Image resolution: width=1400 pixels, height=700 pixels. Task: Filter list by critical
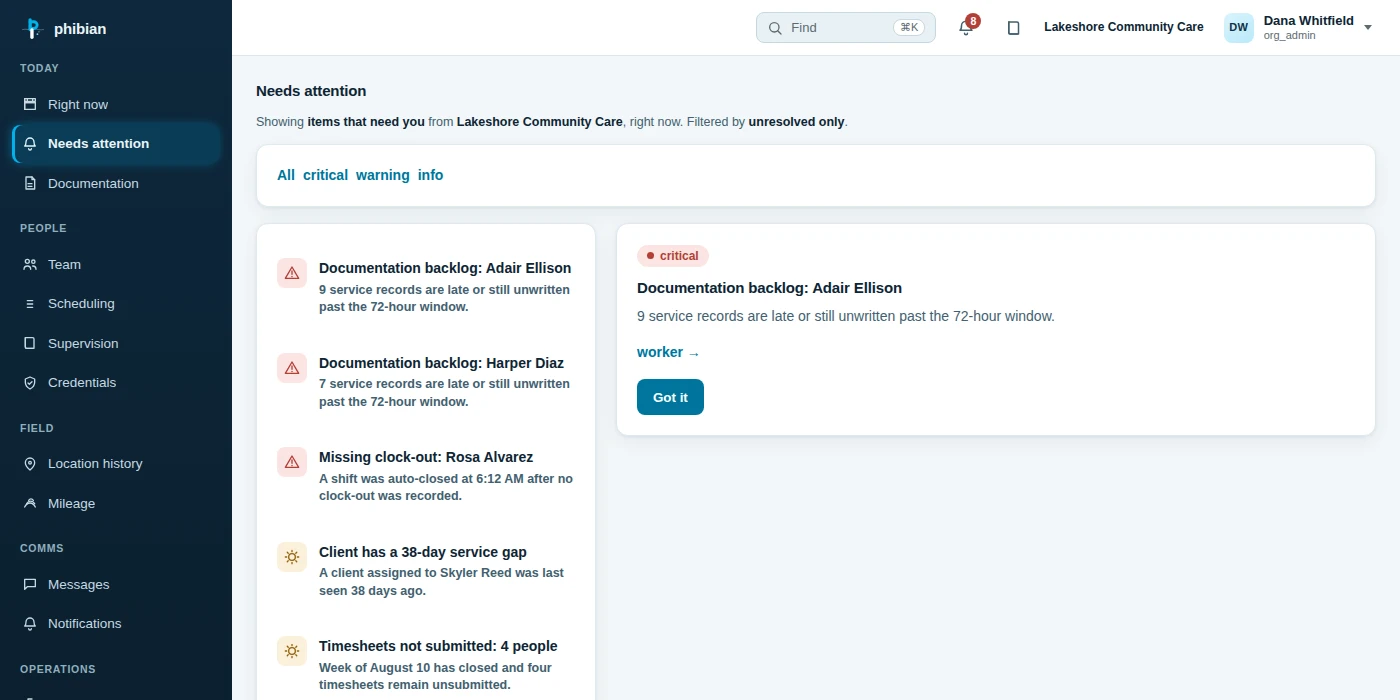[325, 175]
